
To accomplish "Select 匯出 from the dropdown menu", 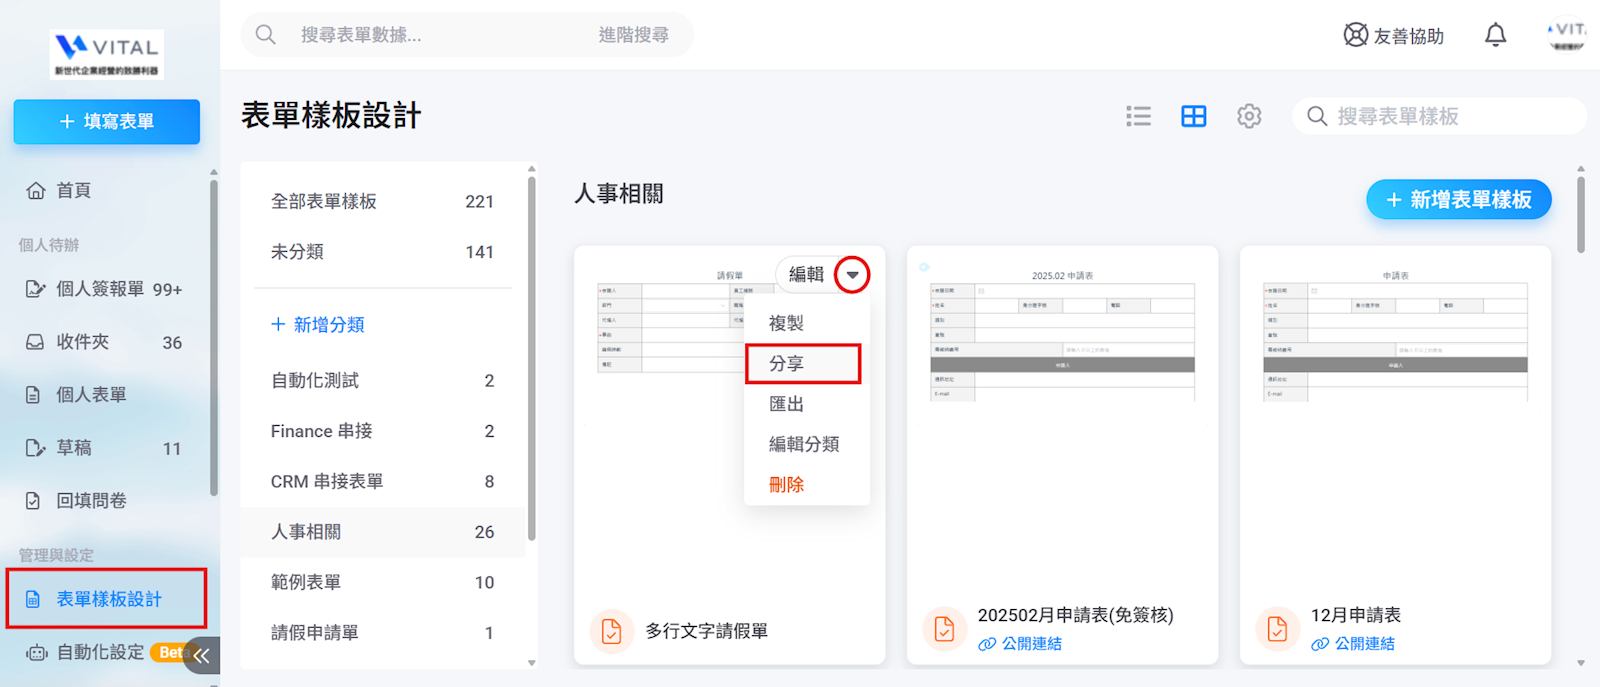I will (786, 404).
